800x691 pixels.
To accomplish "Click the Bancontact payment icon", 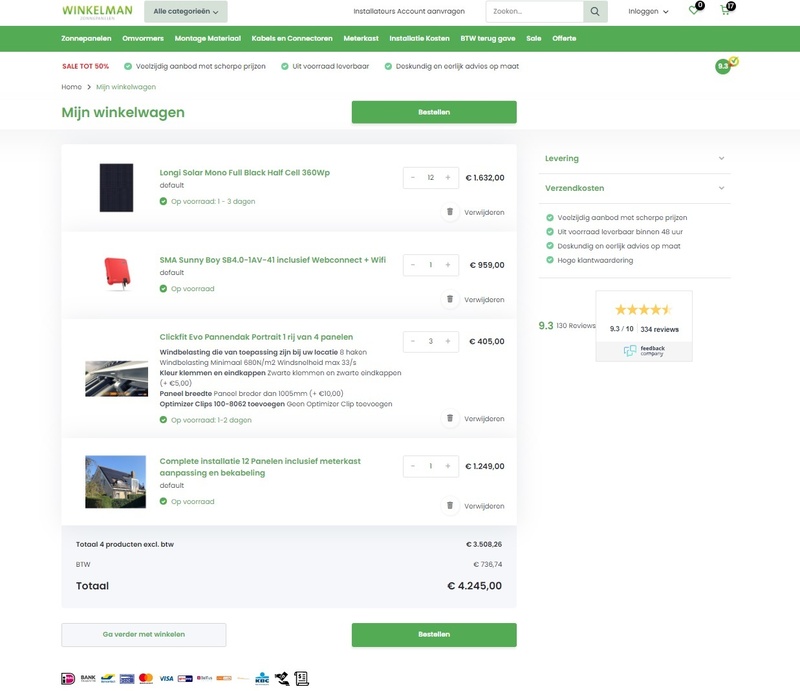I will pos(108,678).
